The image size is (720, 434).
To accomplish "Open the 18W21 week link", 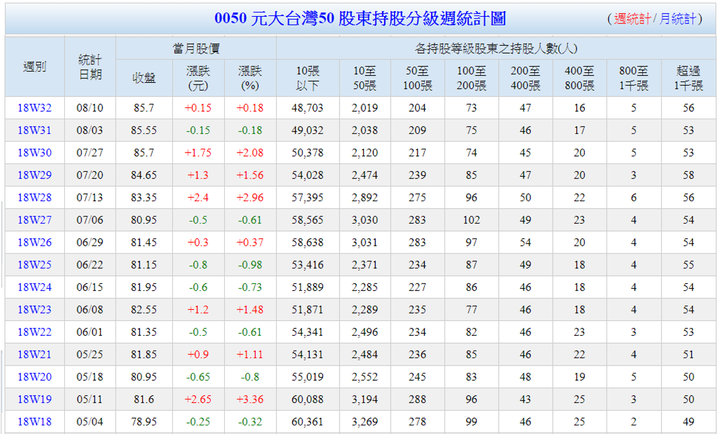I will point(34,354).
